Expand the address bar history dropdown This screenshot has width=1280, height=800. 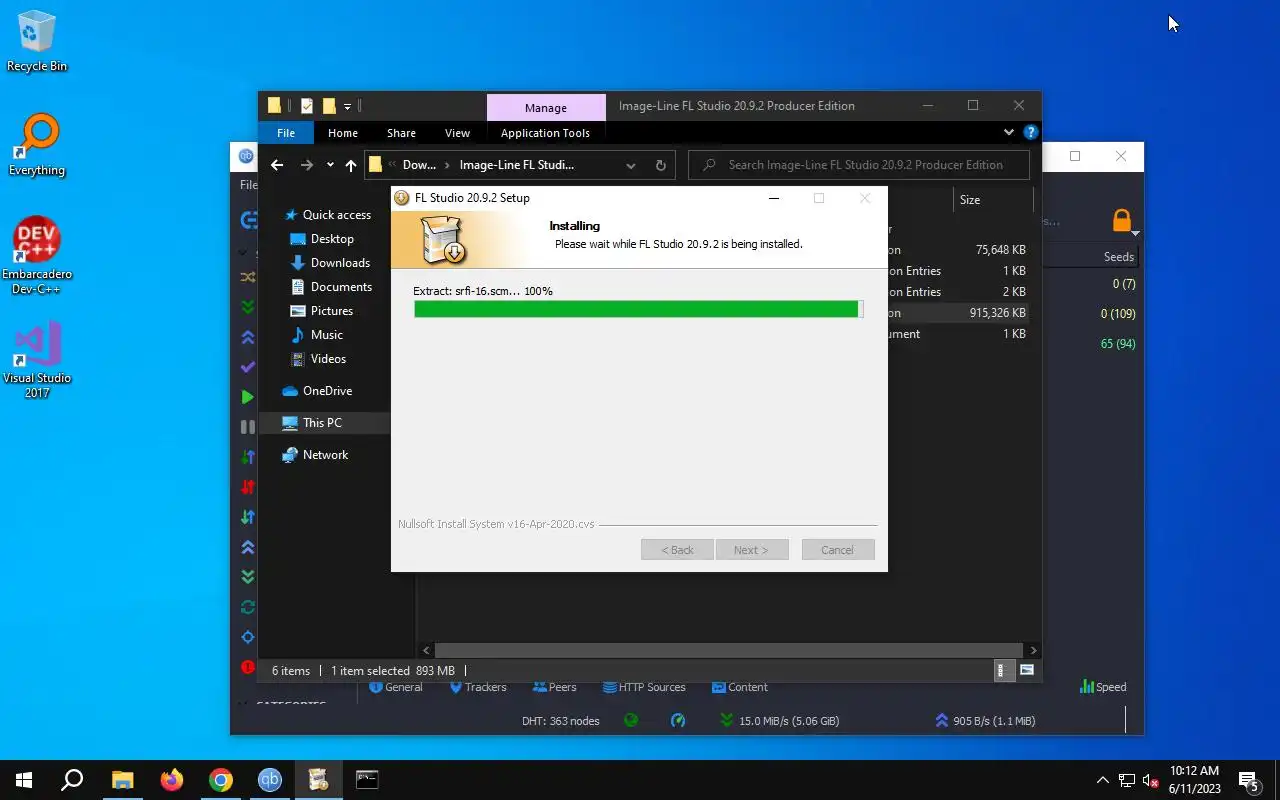tap(631, 165)
